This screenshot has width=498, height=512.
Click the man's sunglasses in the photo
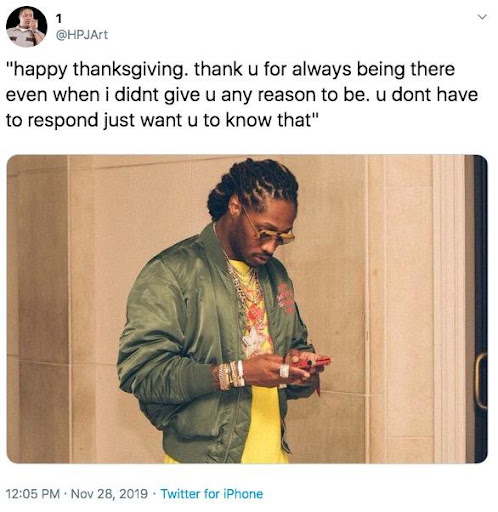coord(271,232)
